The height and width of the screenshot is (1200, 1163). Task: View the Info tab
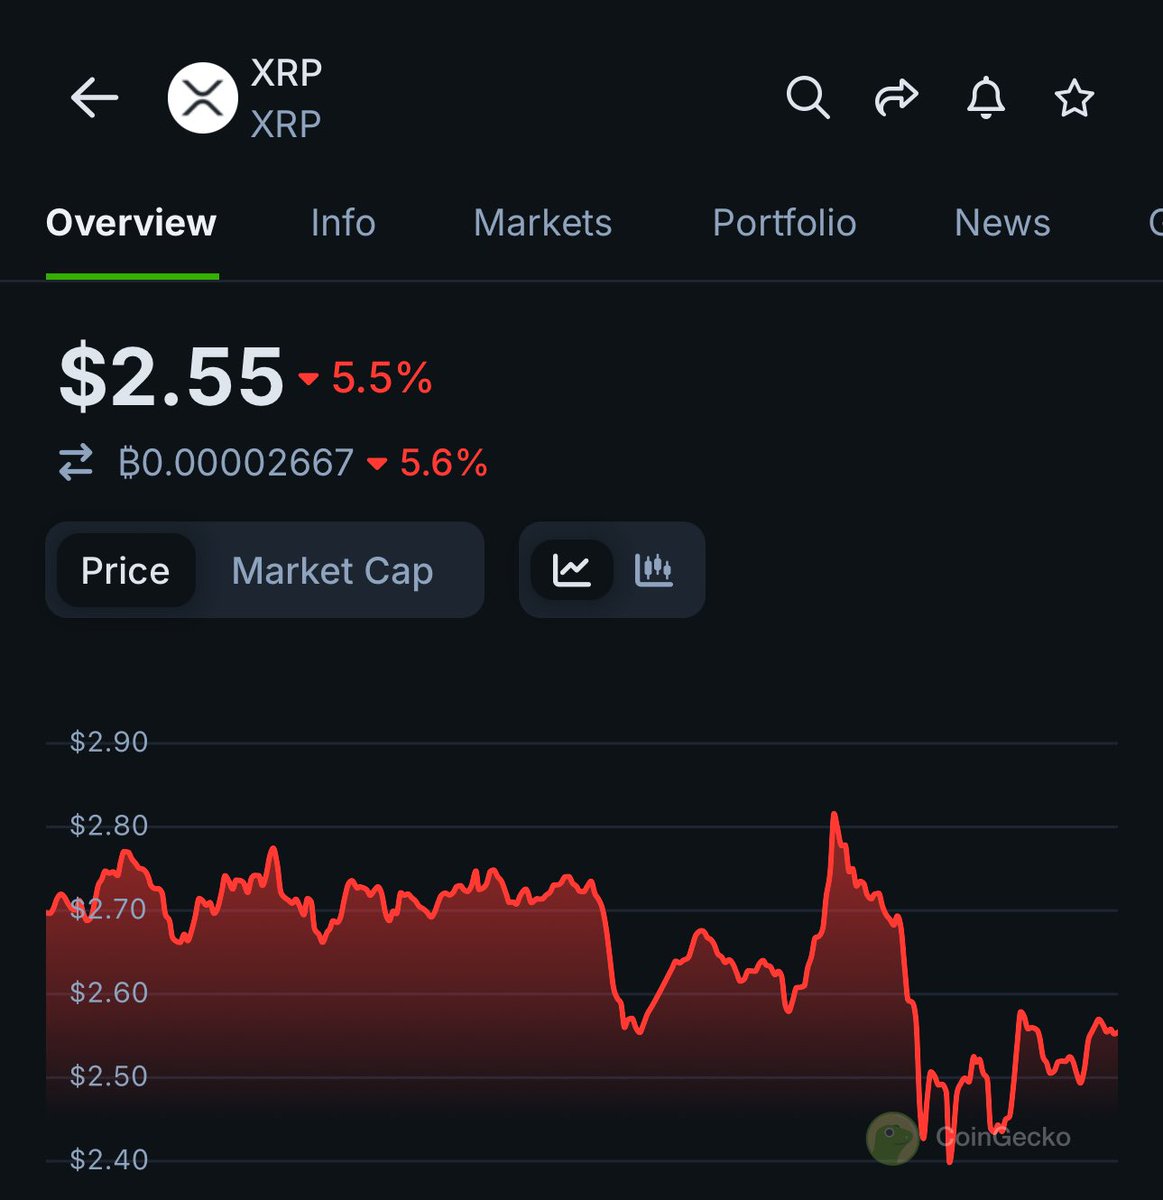click(342, 223)
